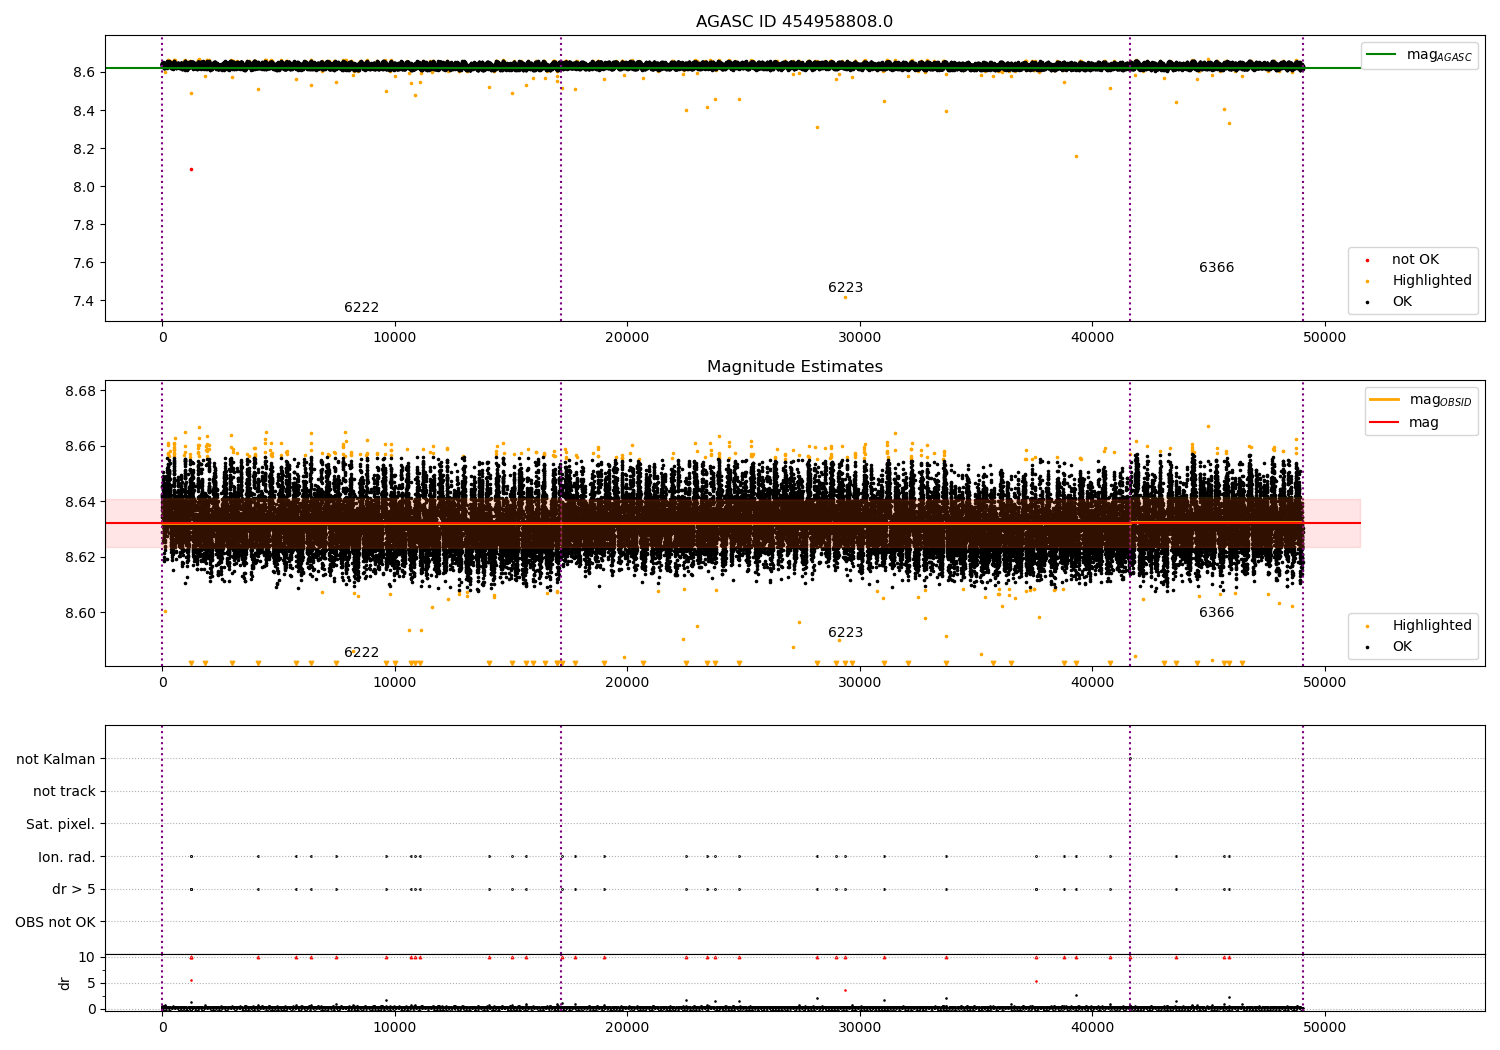
Task: Click the '6366' label in the top plot
Action: point(1216,268)
